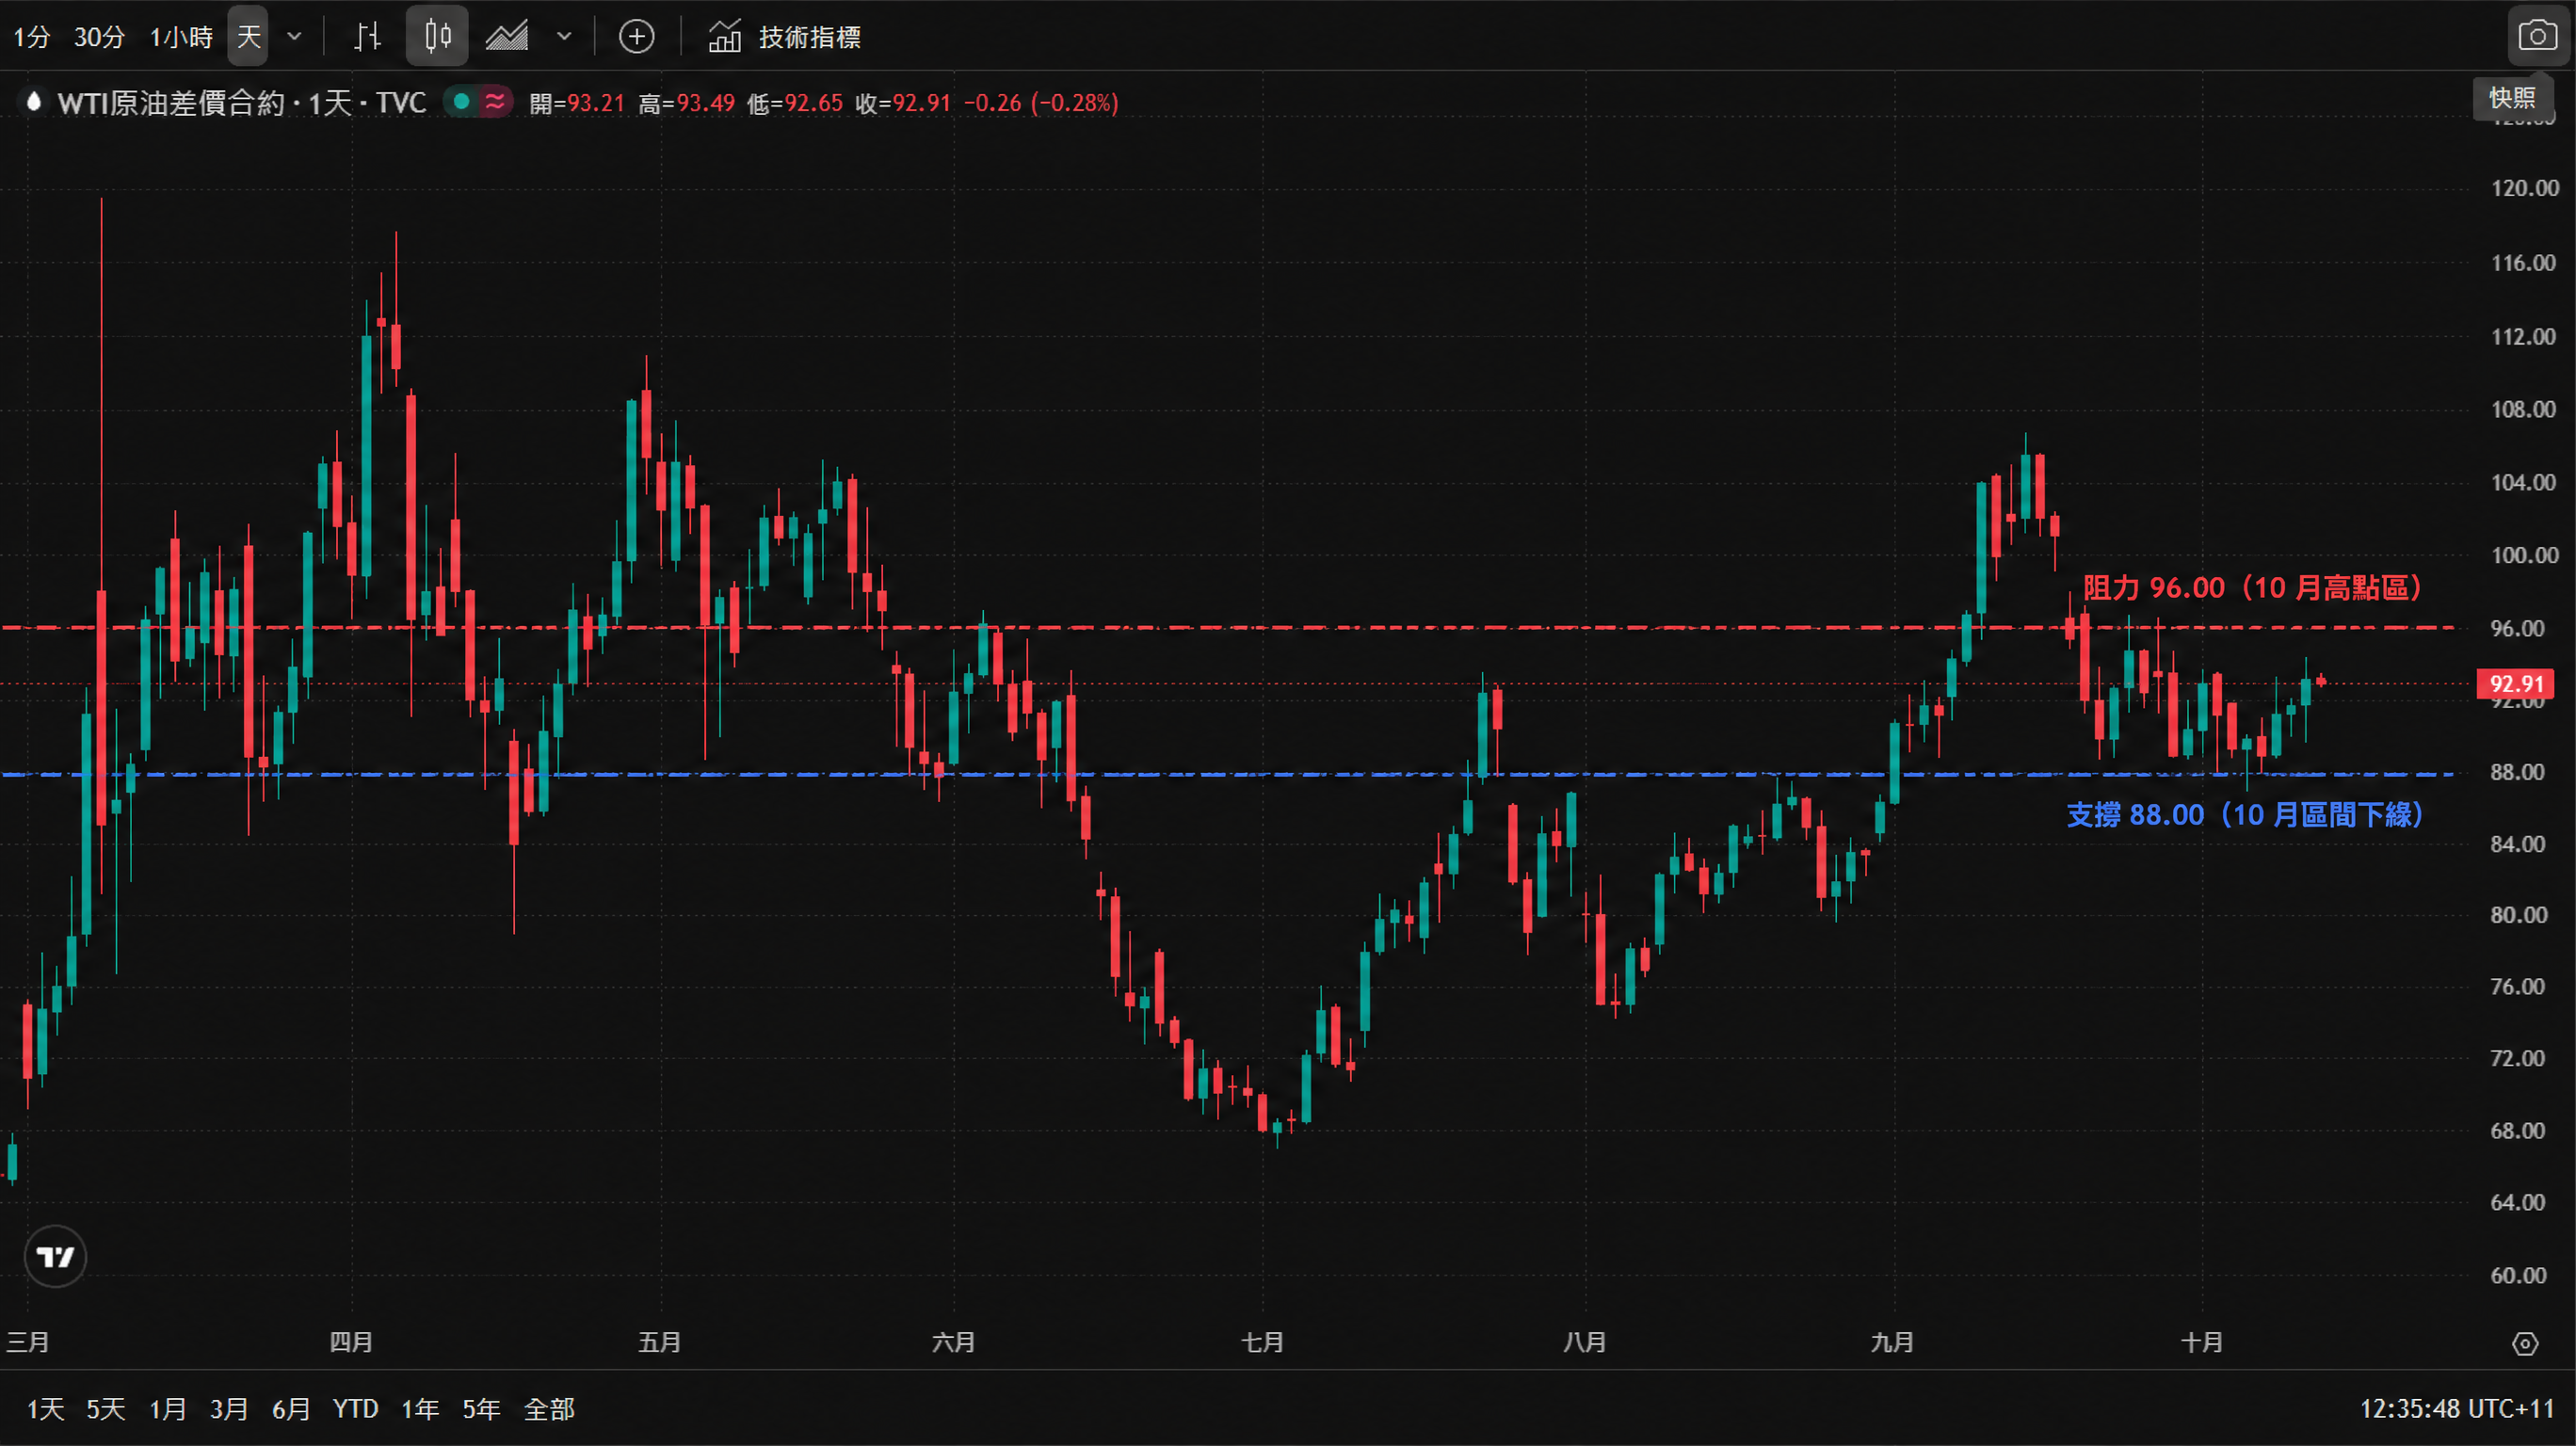Select the 30分 timeframe
This screenshot has width=2576, height=1446.
pyautogui.click(x=99, y=37)
